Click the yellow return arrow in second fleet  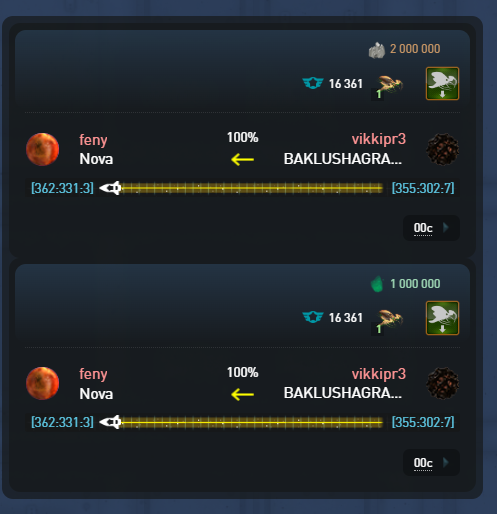click(x=243, y=395)
